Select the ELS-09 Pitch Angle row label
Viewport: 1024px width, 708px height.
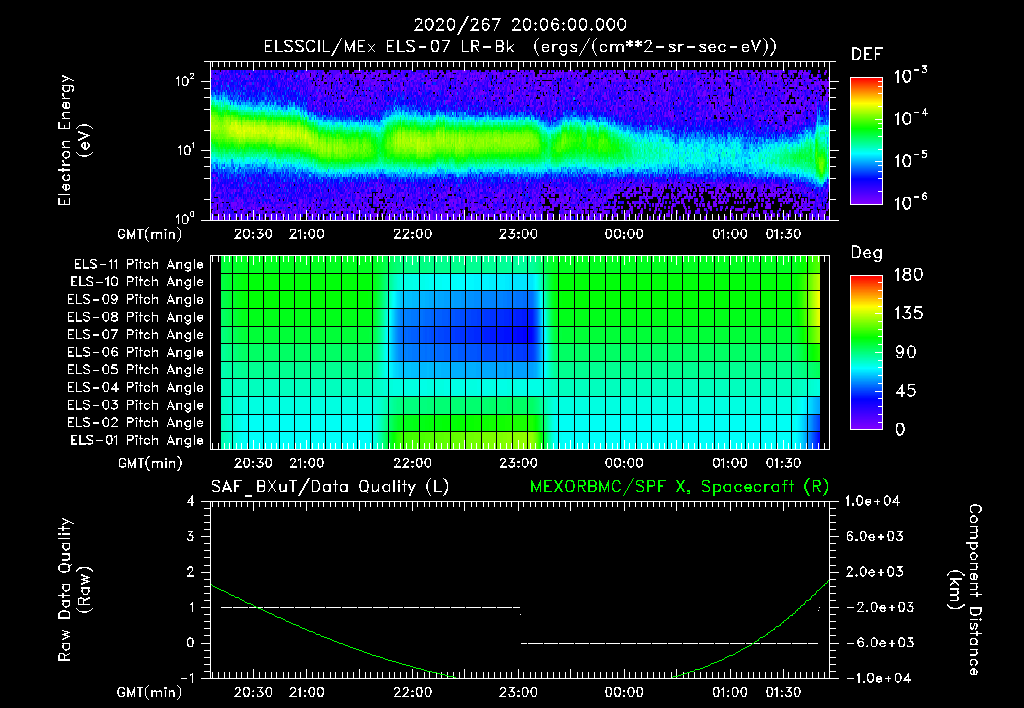pyautogui.click(x=136, y=300)
